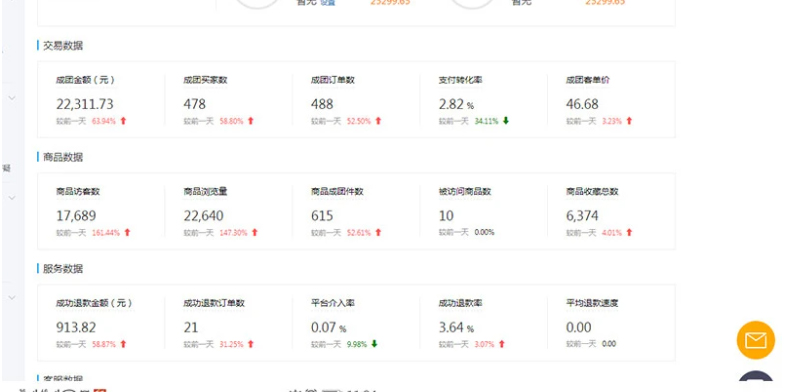Click the 商品收藏总数 value 6,374

tap(582, 216)
